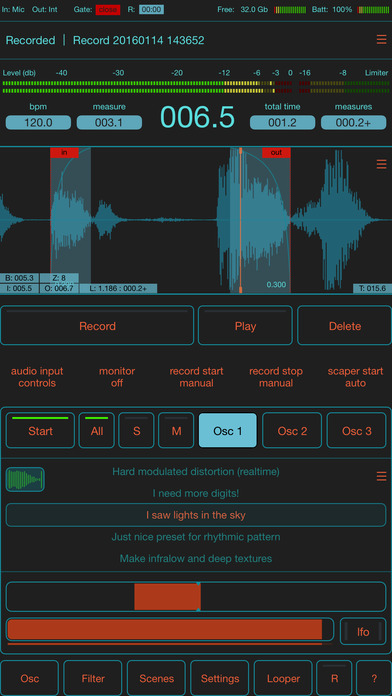Toggle the R button in bottom bar

tap(334, 678)
